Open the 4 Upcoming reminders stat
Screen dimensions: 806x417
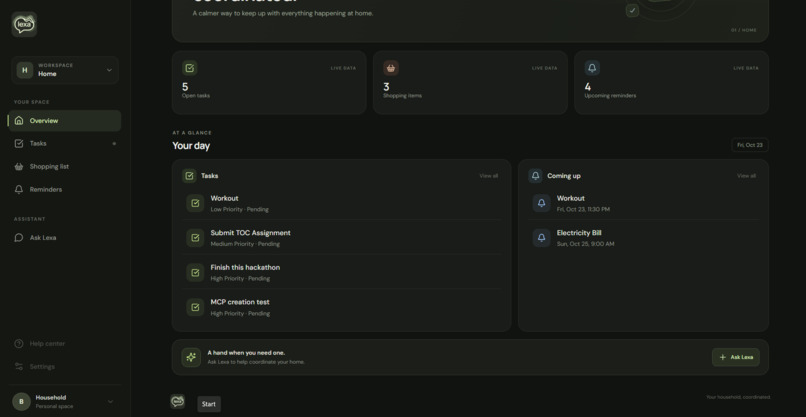tap(671, 82)
